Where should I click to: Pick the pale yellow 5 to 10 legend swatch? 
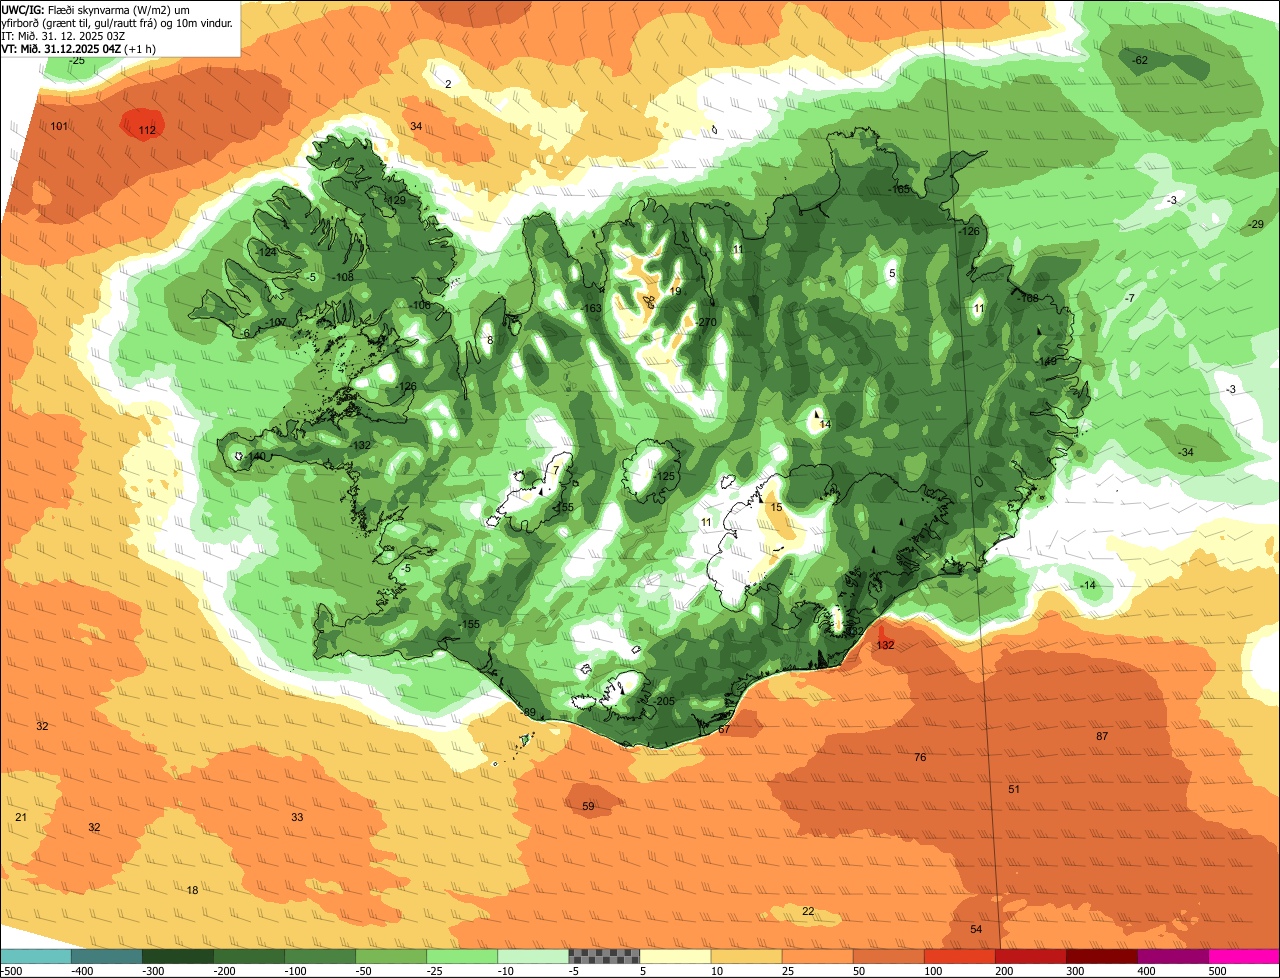click(x=675, y=956)
